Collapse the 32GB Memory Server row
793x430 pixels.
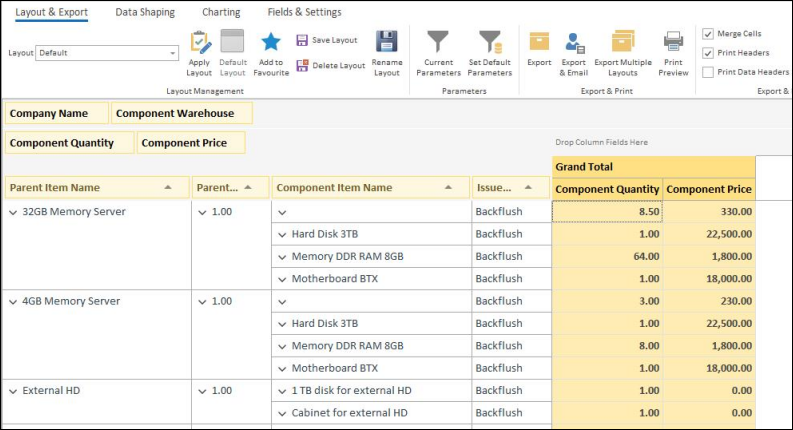13,212
